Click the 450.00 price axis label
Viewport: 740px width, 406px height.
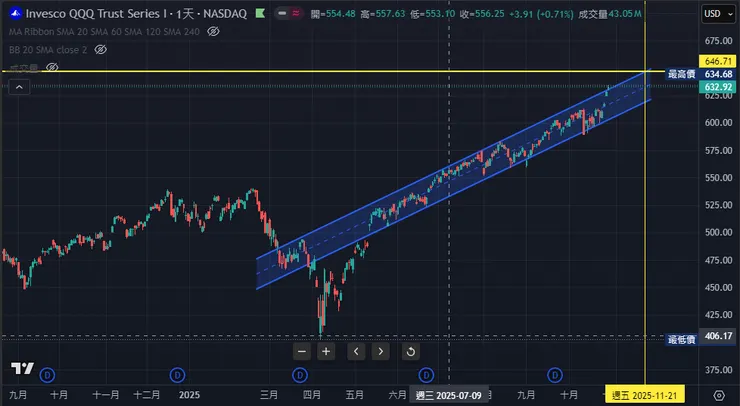718,287
